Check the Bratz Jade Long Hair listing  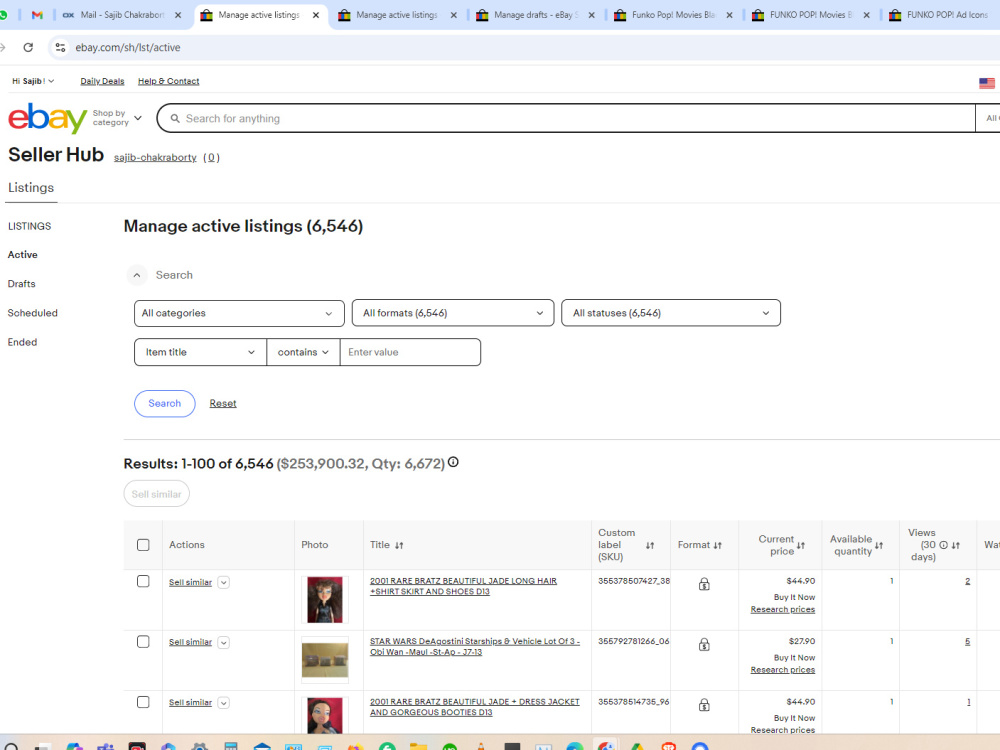click(x=143, y=582)
